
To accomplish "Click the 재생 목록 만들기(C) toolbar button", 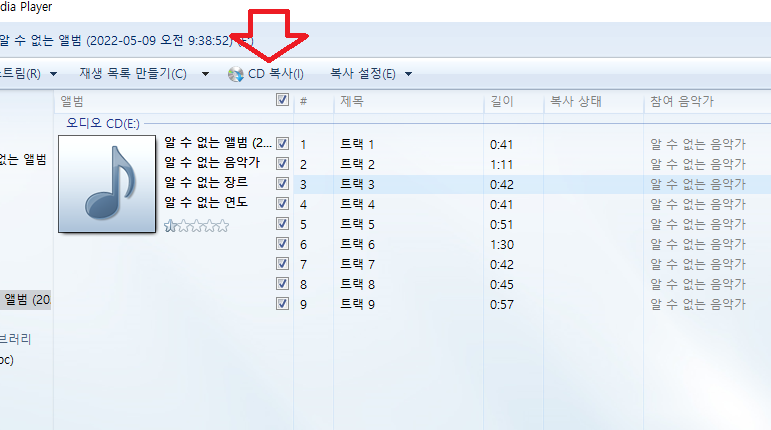I will pos(131,74).
